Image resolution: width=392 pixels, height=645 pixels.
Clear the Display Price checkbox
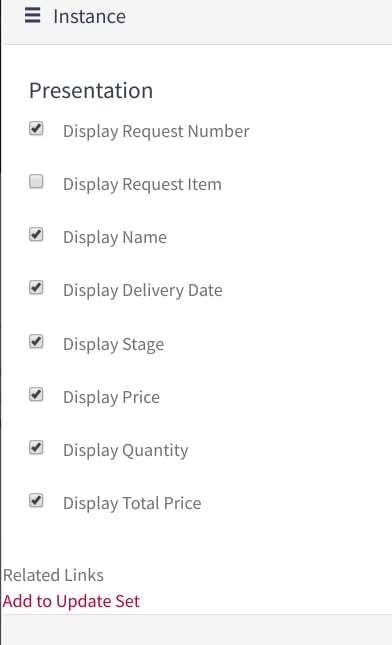pyautogui.click(x=36, y=394)
